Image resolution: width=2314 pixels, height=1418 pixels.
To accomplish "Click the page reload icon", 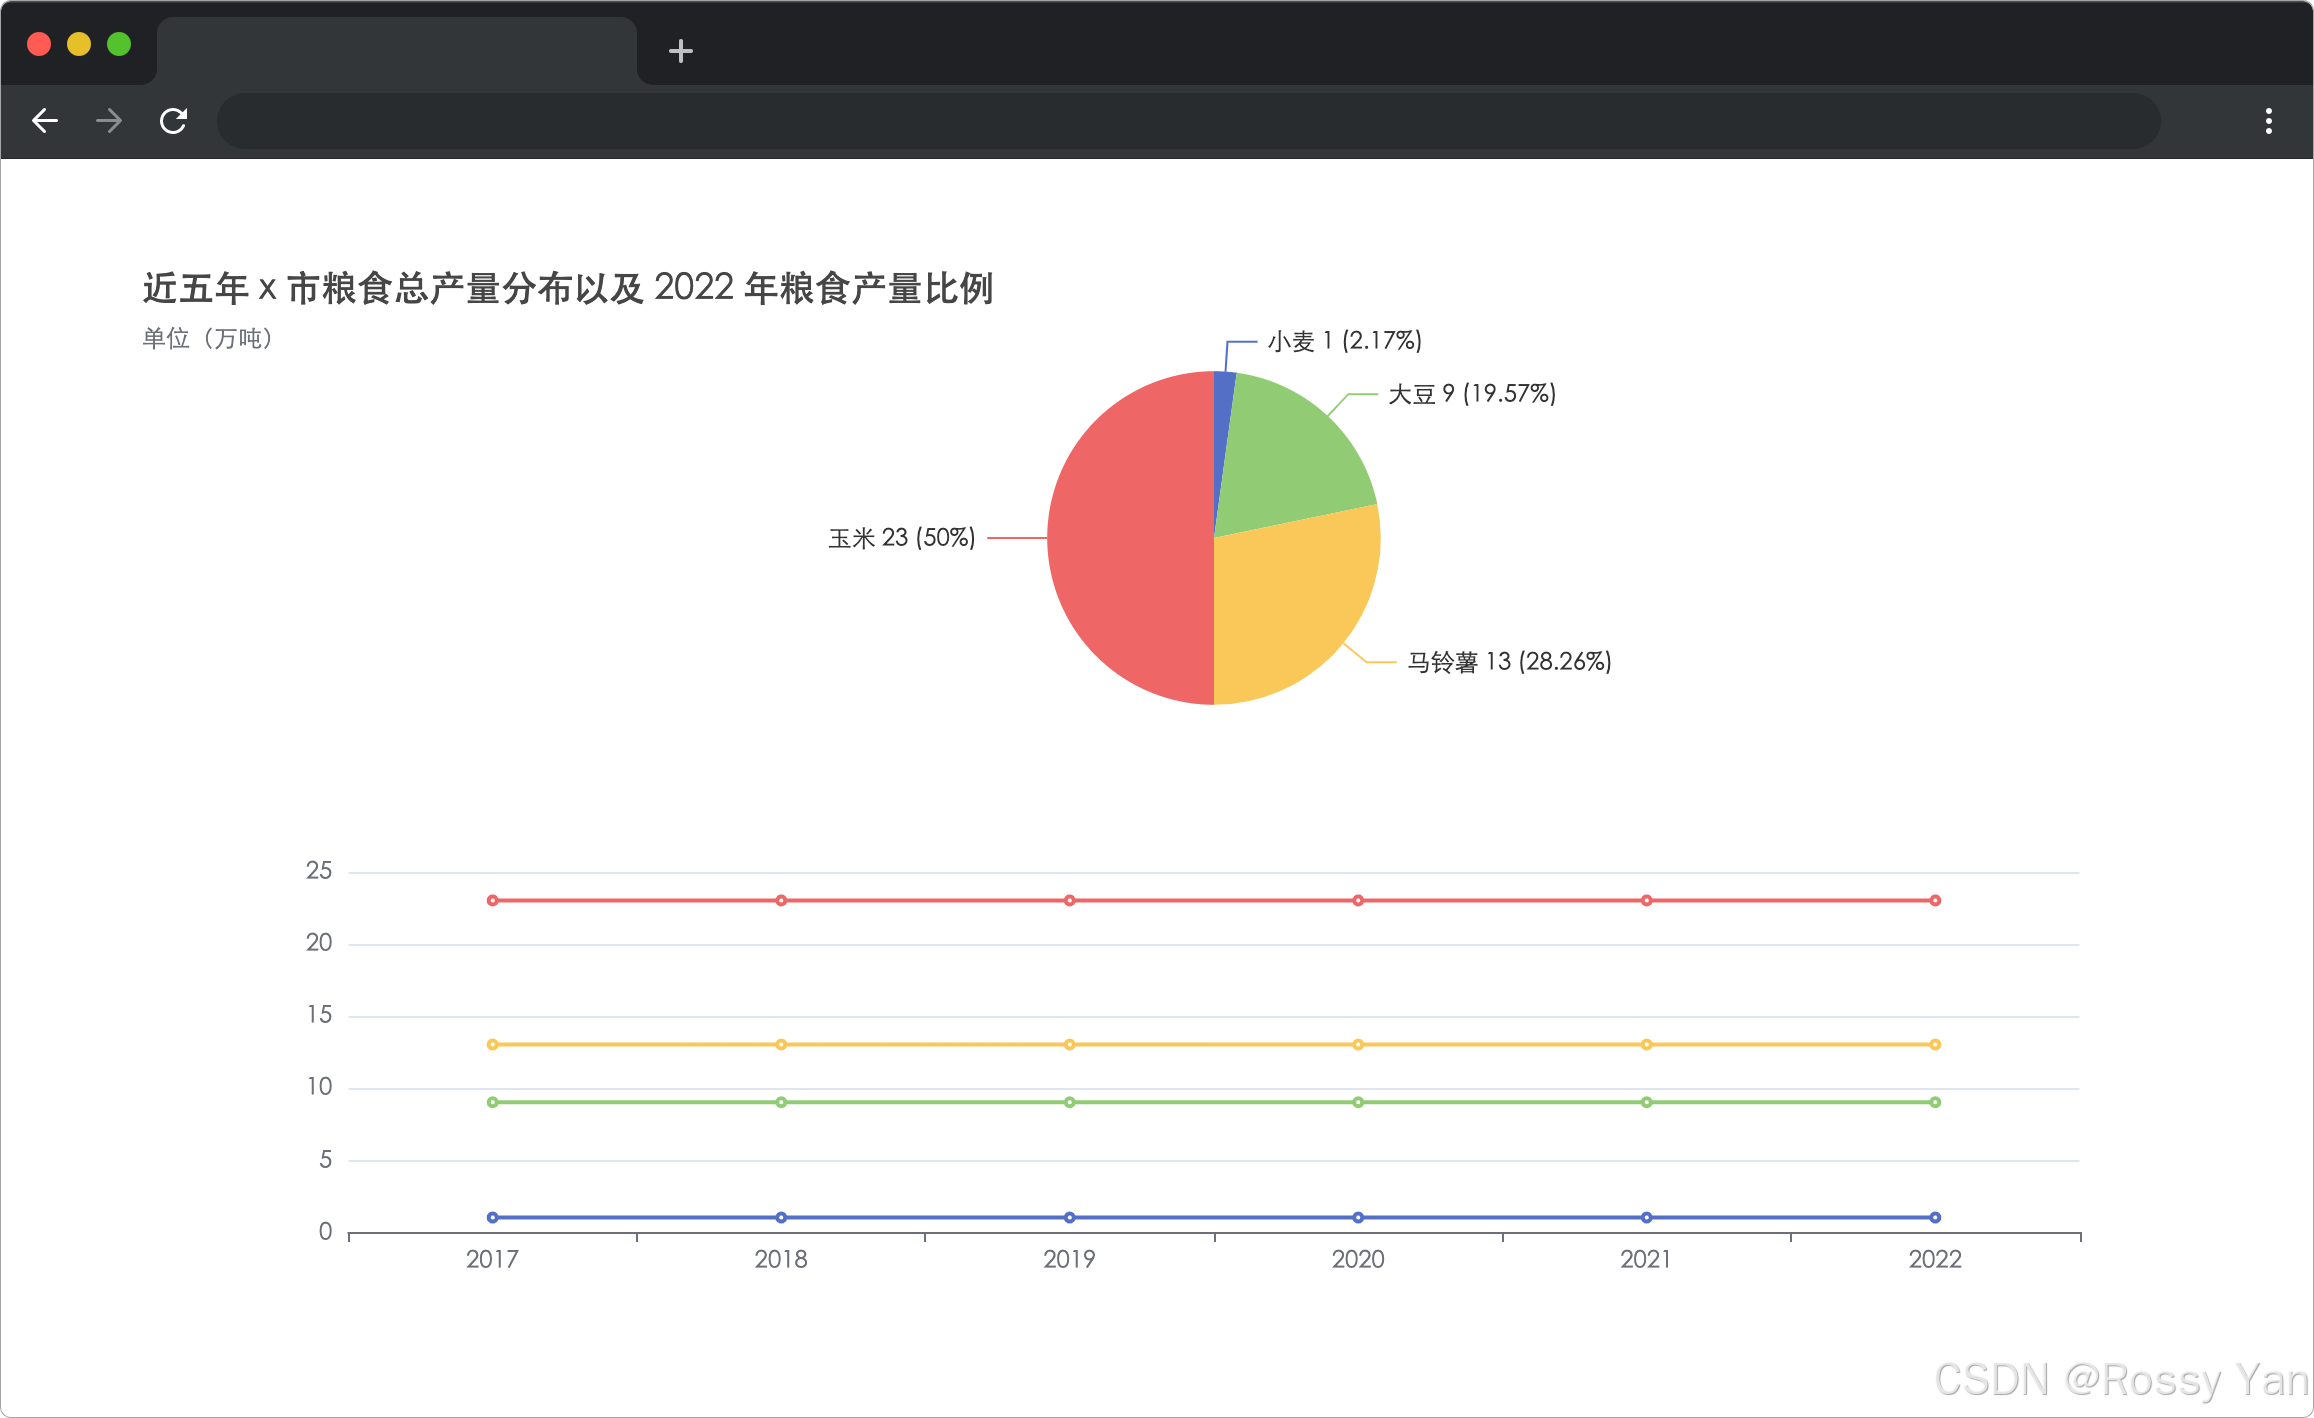I will point(173,120).
